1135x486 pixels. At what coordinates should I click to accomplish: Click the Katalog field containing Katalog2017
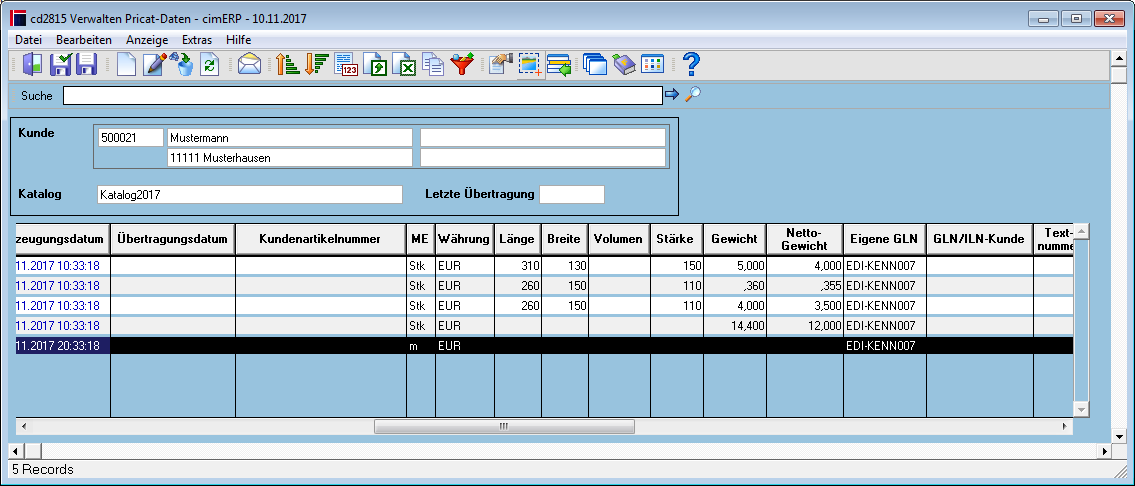click(249, 194)
